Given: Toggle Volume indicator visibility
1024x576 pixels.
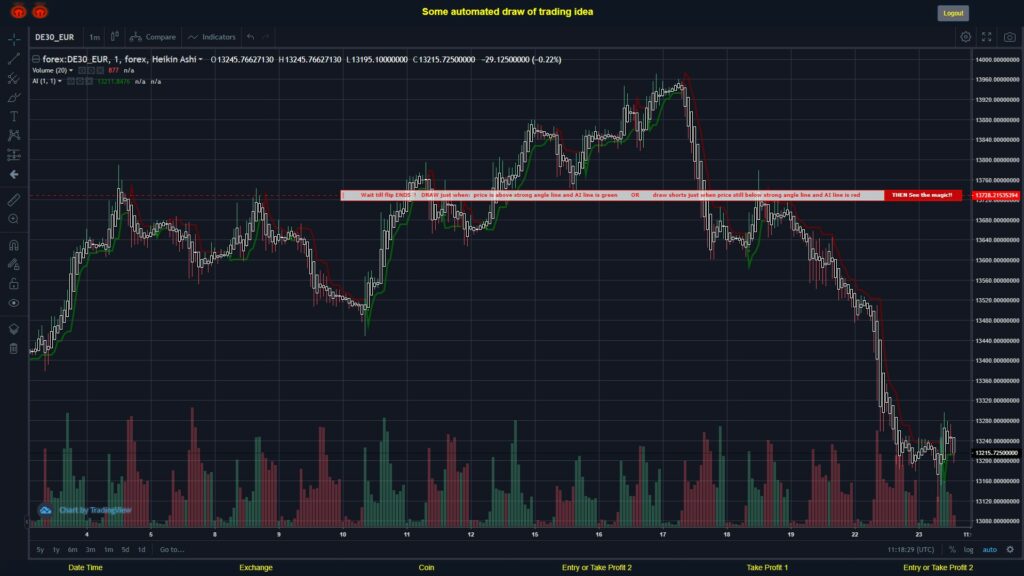Looking at the screenshot, I should point(82,71).
